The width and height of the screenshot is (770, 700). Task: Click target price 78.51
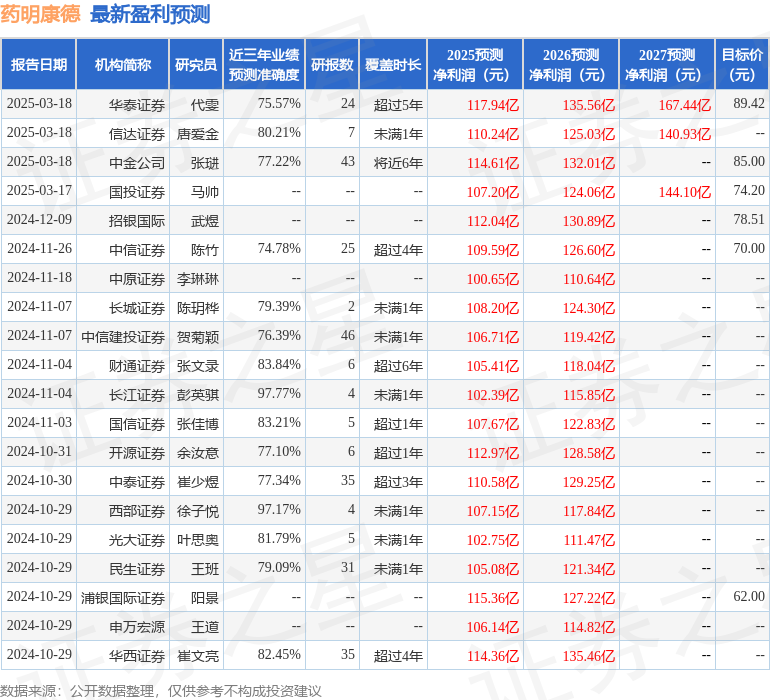pyautogui.click(x=749, y=219)
